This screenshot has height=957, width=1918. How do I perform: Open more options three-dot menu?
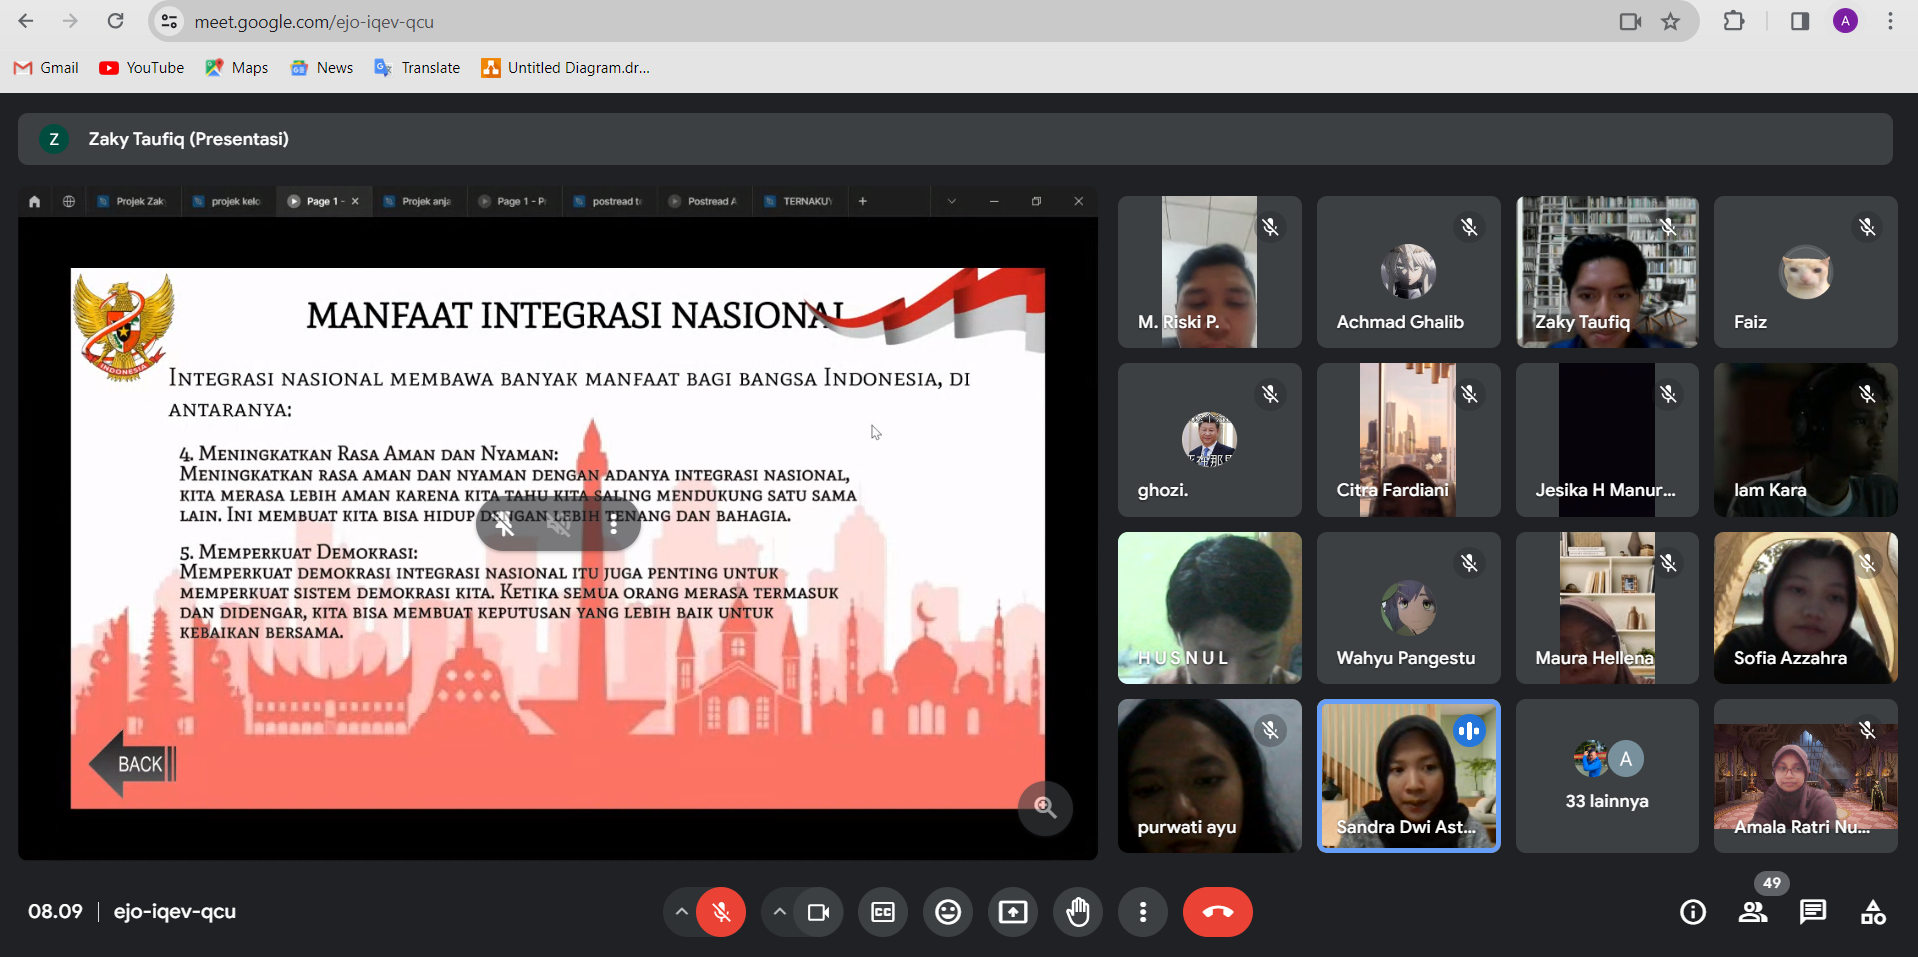[x=1142, y=912]
